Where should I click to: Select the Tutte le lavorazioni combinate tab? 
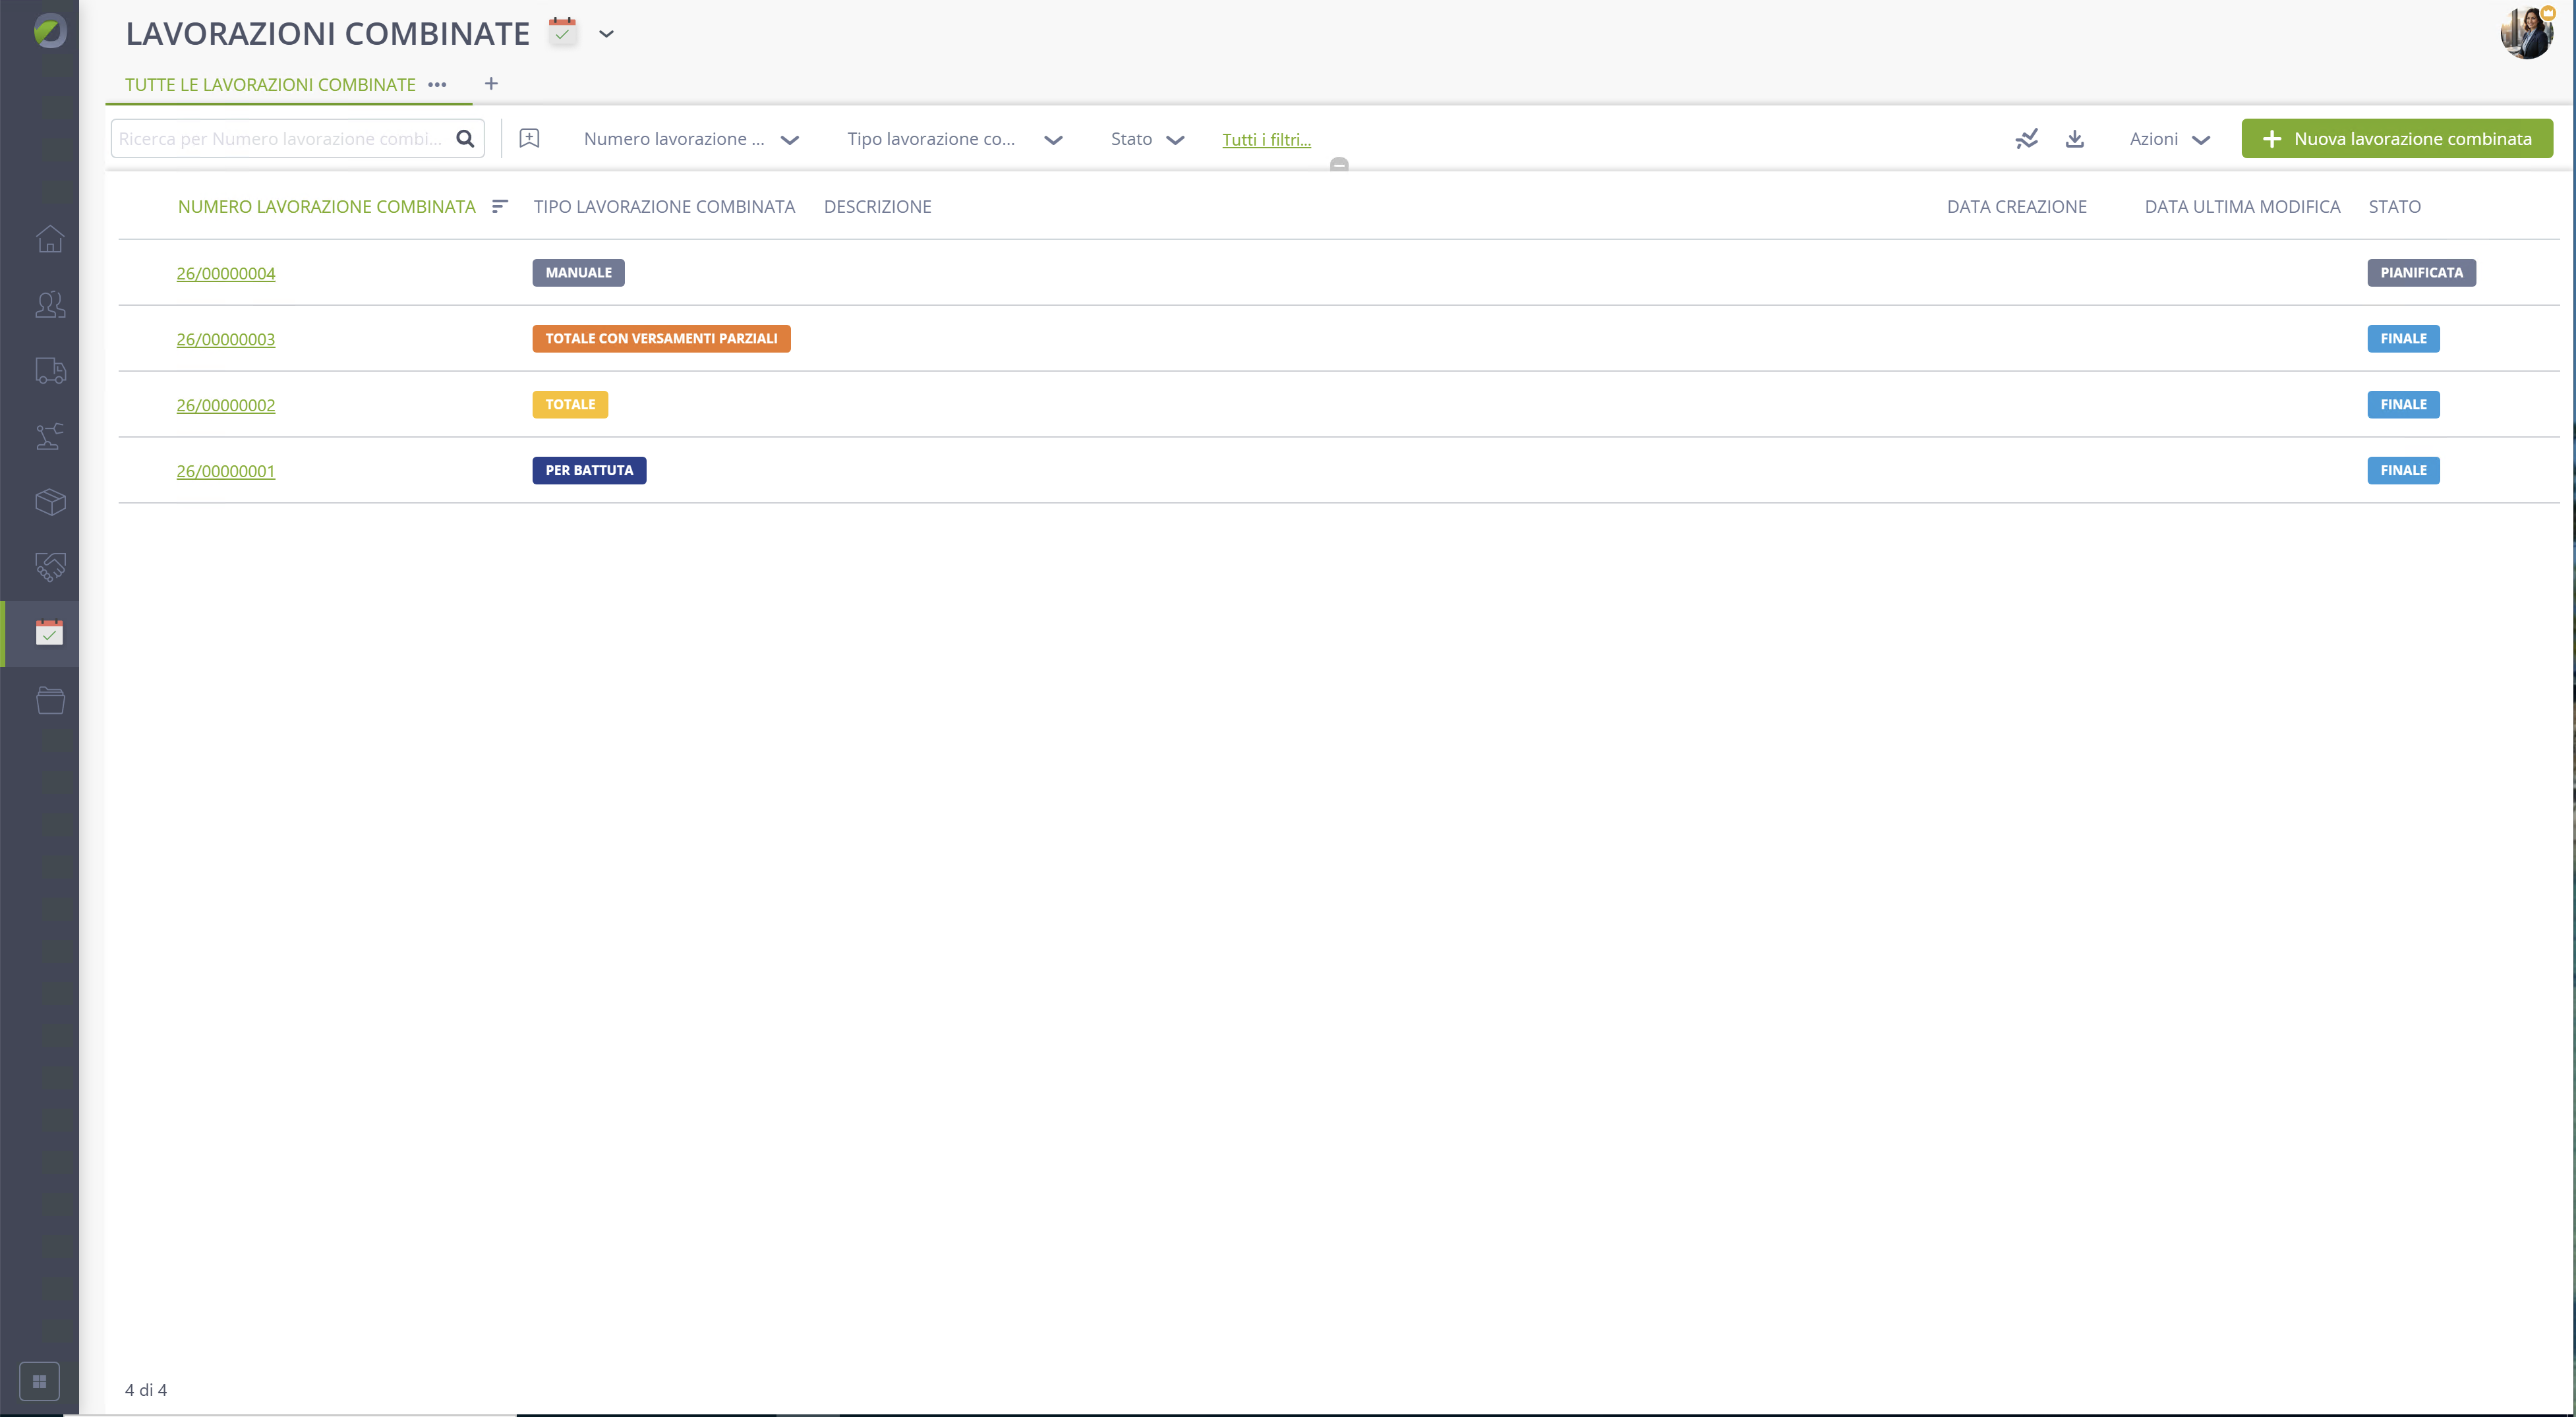[x=270, y=85]
